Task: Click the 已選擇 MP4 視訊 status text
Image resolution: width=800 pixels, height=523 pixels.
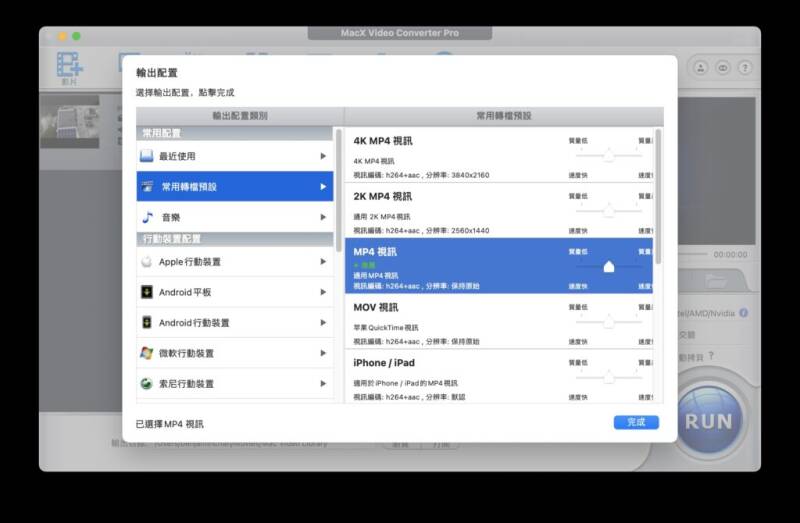Action: coord(169,424)
